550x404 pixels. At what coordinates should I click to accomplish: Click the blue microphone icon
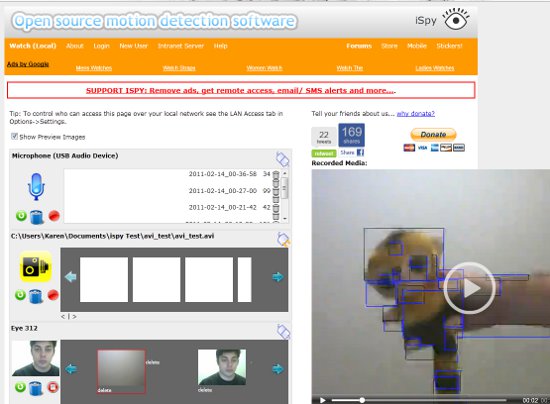(36, 187)
